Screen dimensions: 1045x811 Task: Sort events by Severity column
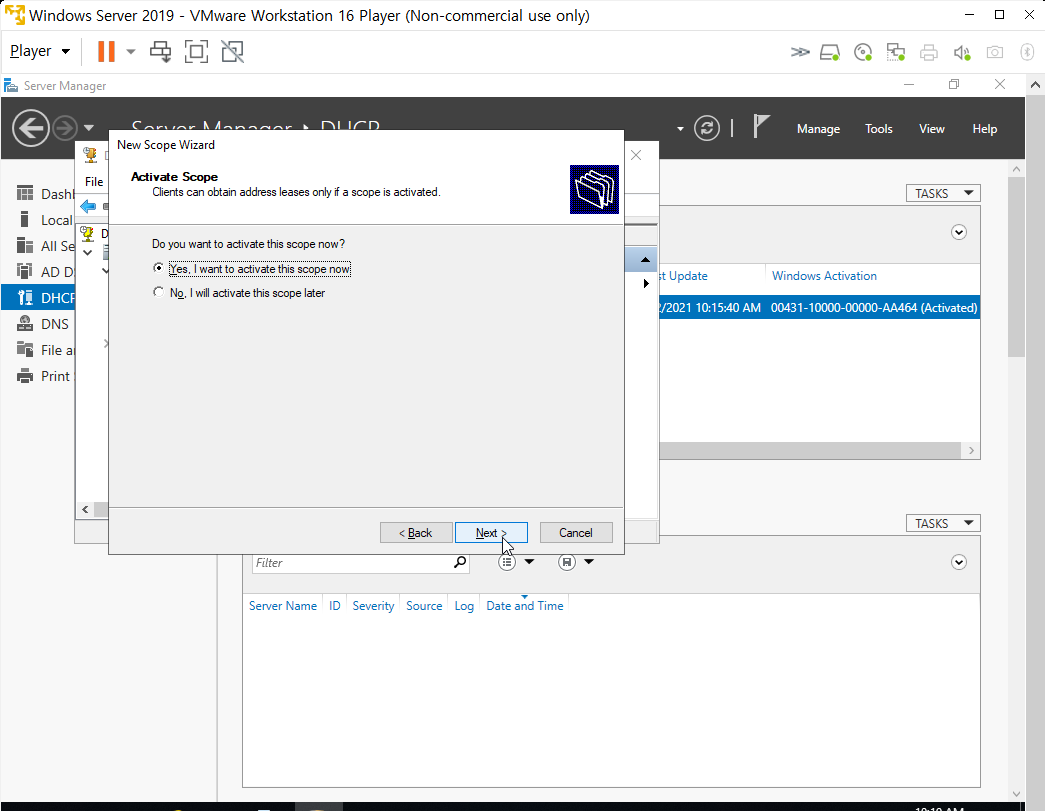(373, 606)
